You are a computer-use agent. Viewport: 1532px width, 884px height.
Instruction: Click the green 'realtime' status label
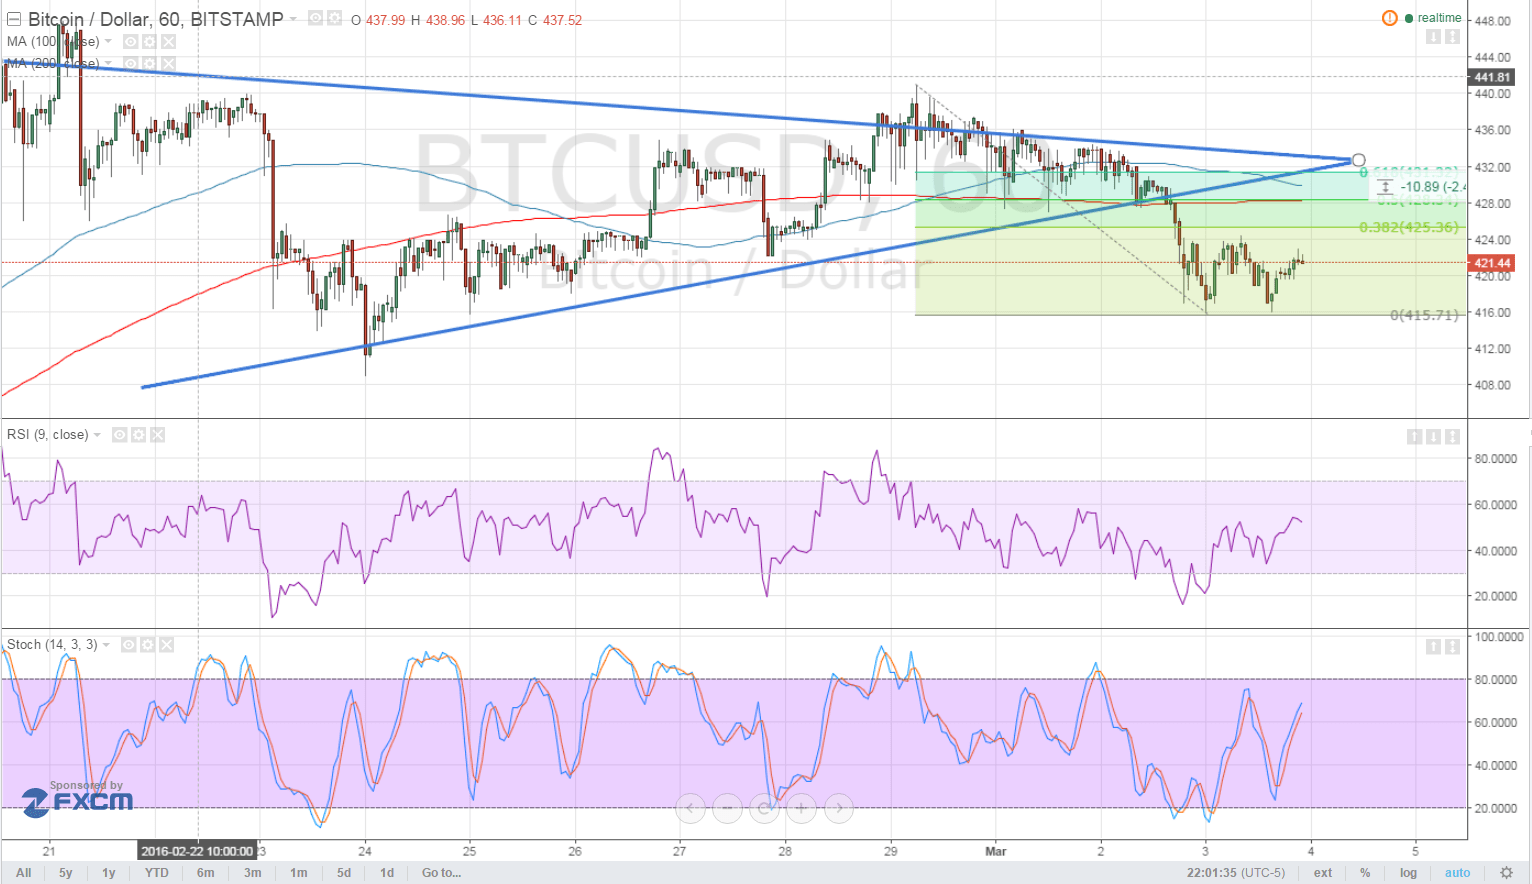[x=1439, y=18]
